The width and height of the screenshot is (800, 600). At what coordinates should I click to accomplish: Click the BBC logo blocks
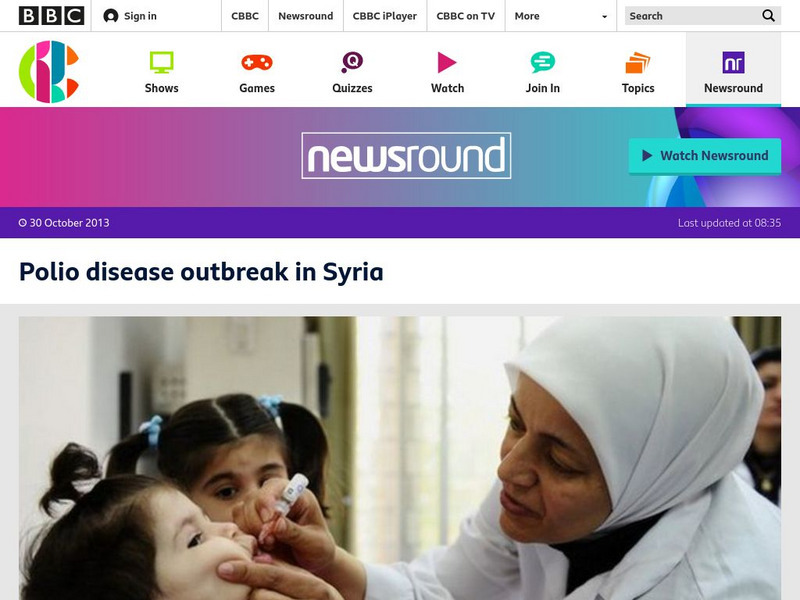tap(51, 16)
